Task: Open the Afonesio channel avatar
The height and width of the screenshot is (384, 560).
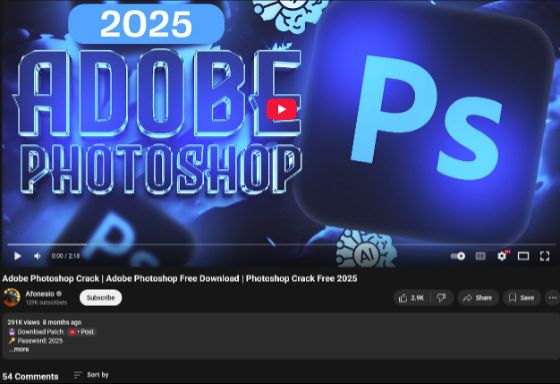Action: pos(11,297)
